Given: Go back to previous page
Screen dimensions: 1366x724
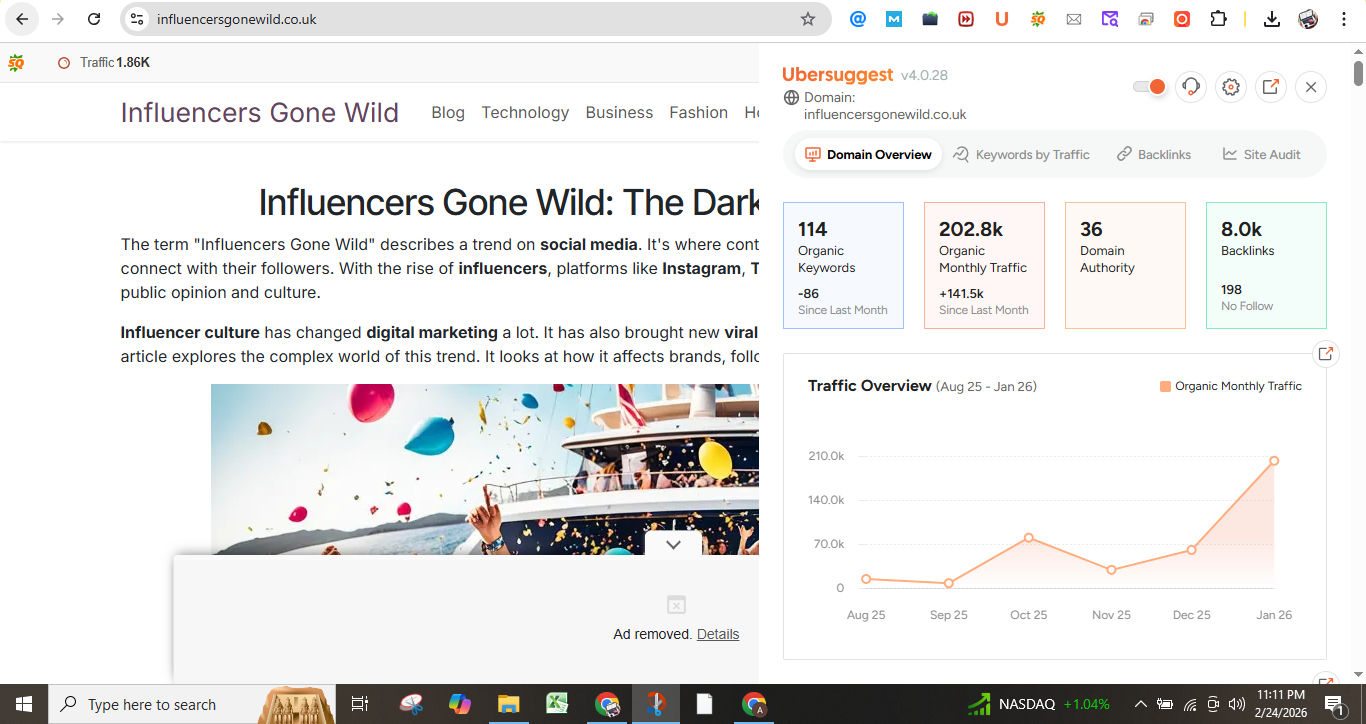Looking at the screenshot, I should (22, 19).
